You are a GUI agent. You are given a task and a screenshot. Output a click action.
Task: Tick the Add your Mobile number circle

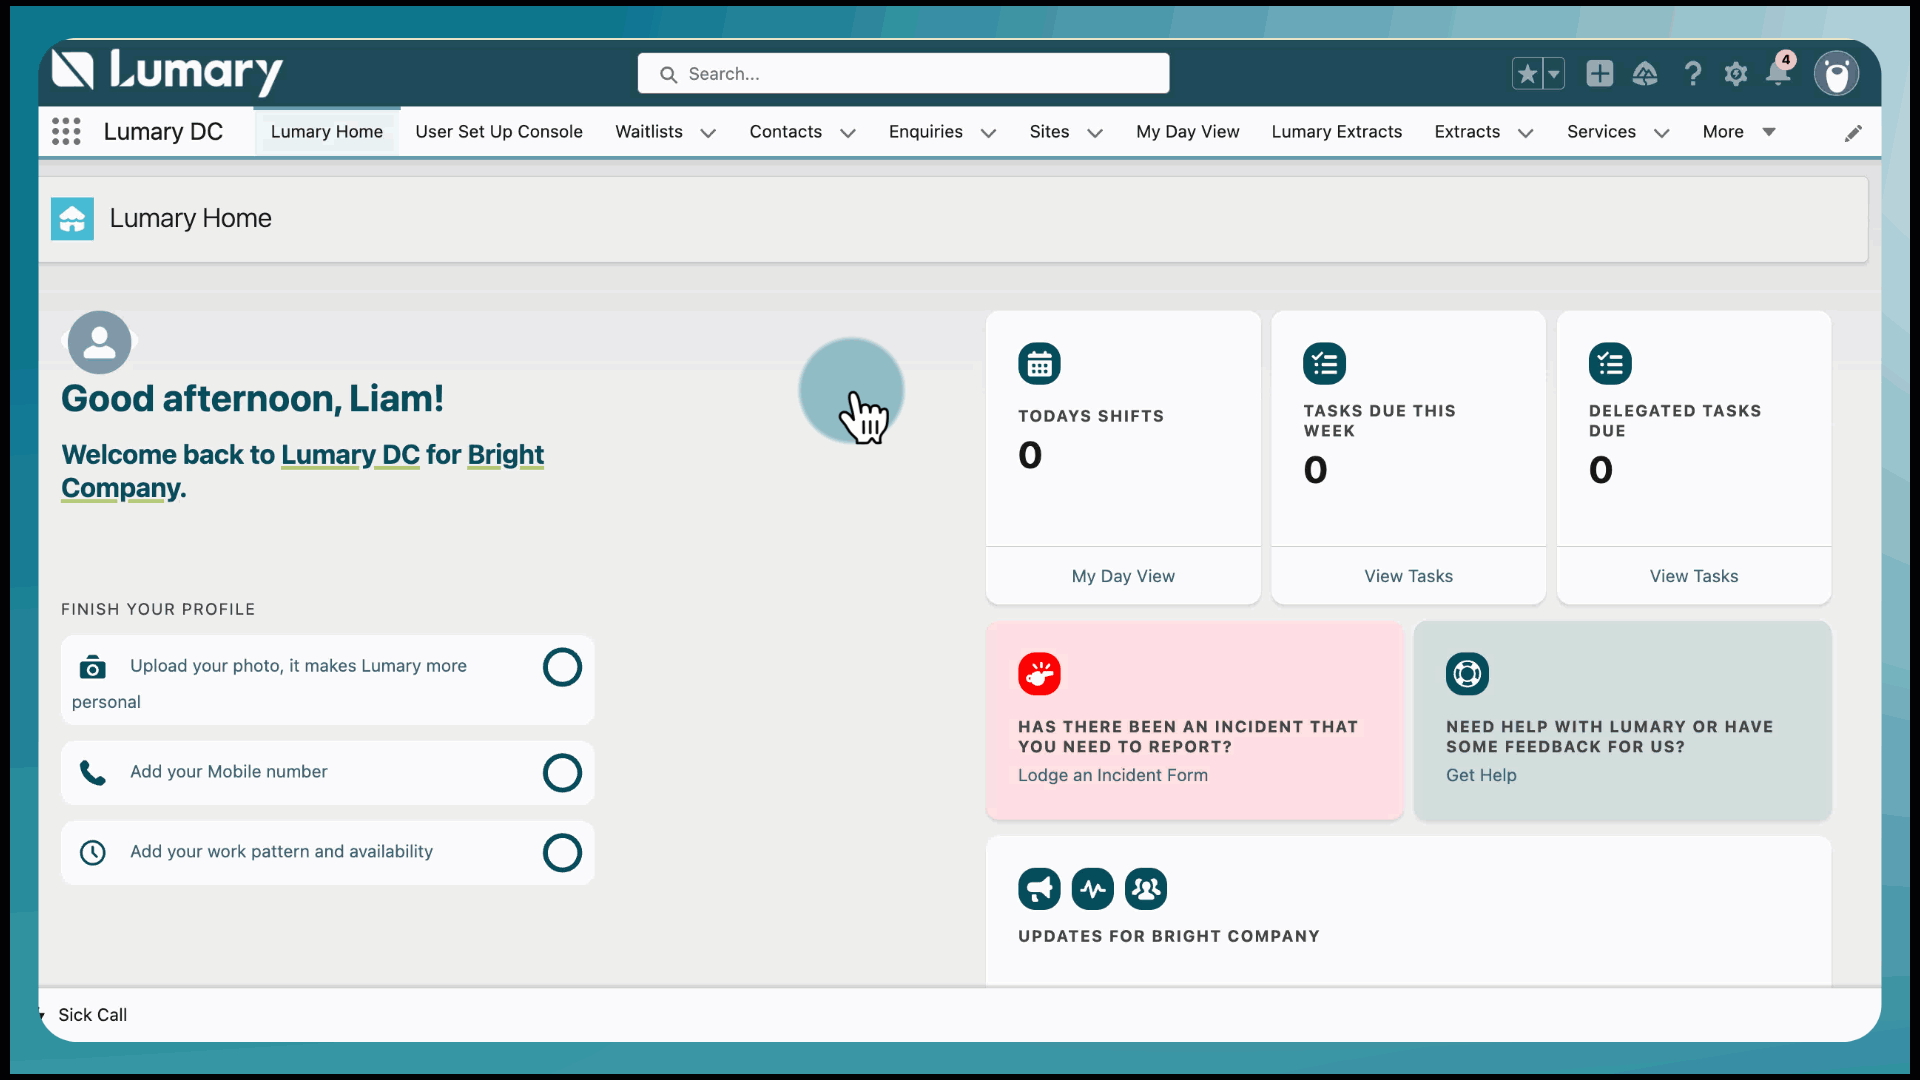pos(562,772)
